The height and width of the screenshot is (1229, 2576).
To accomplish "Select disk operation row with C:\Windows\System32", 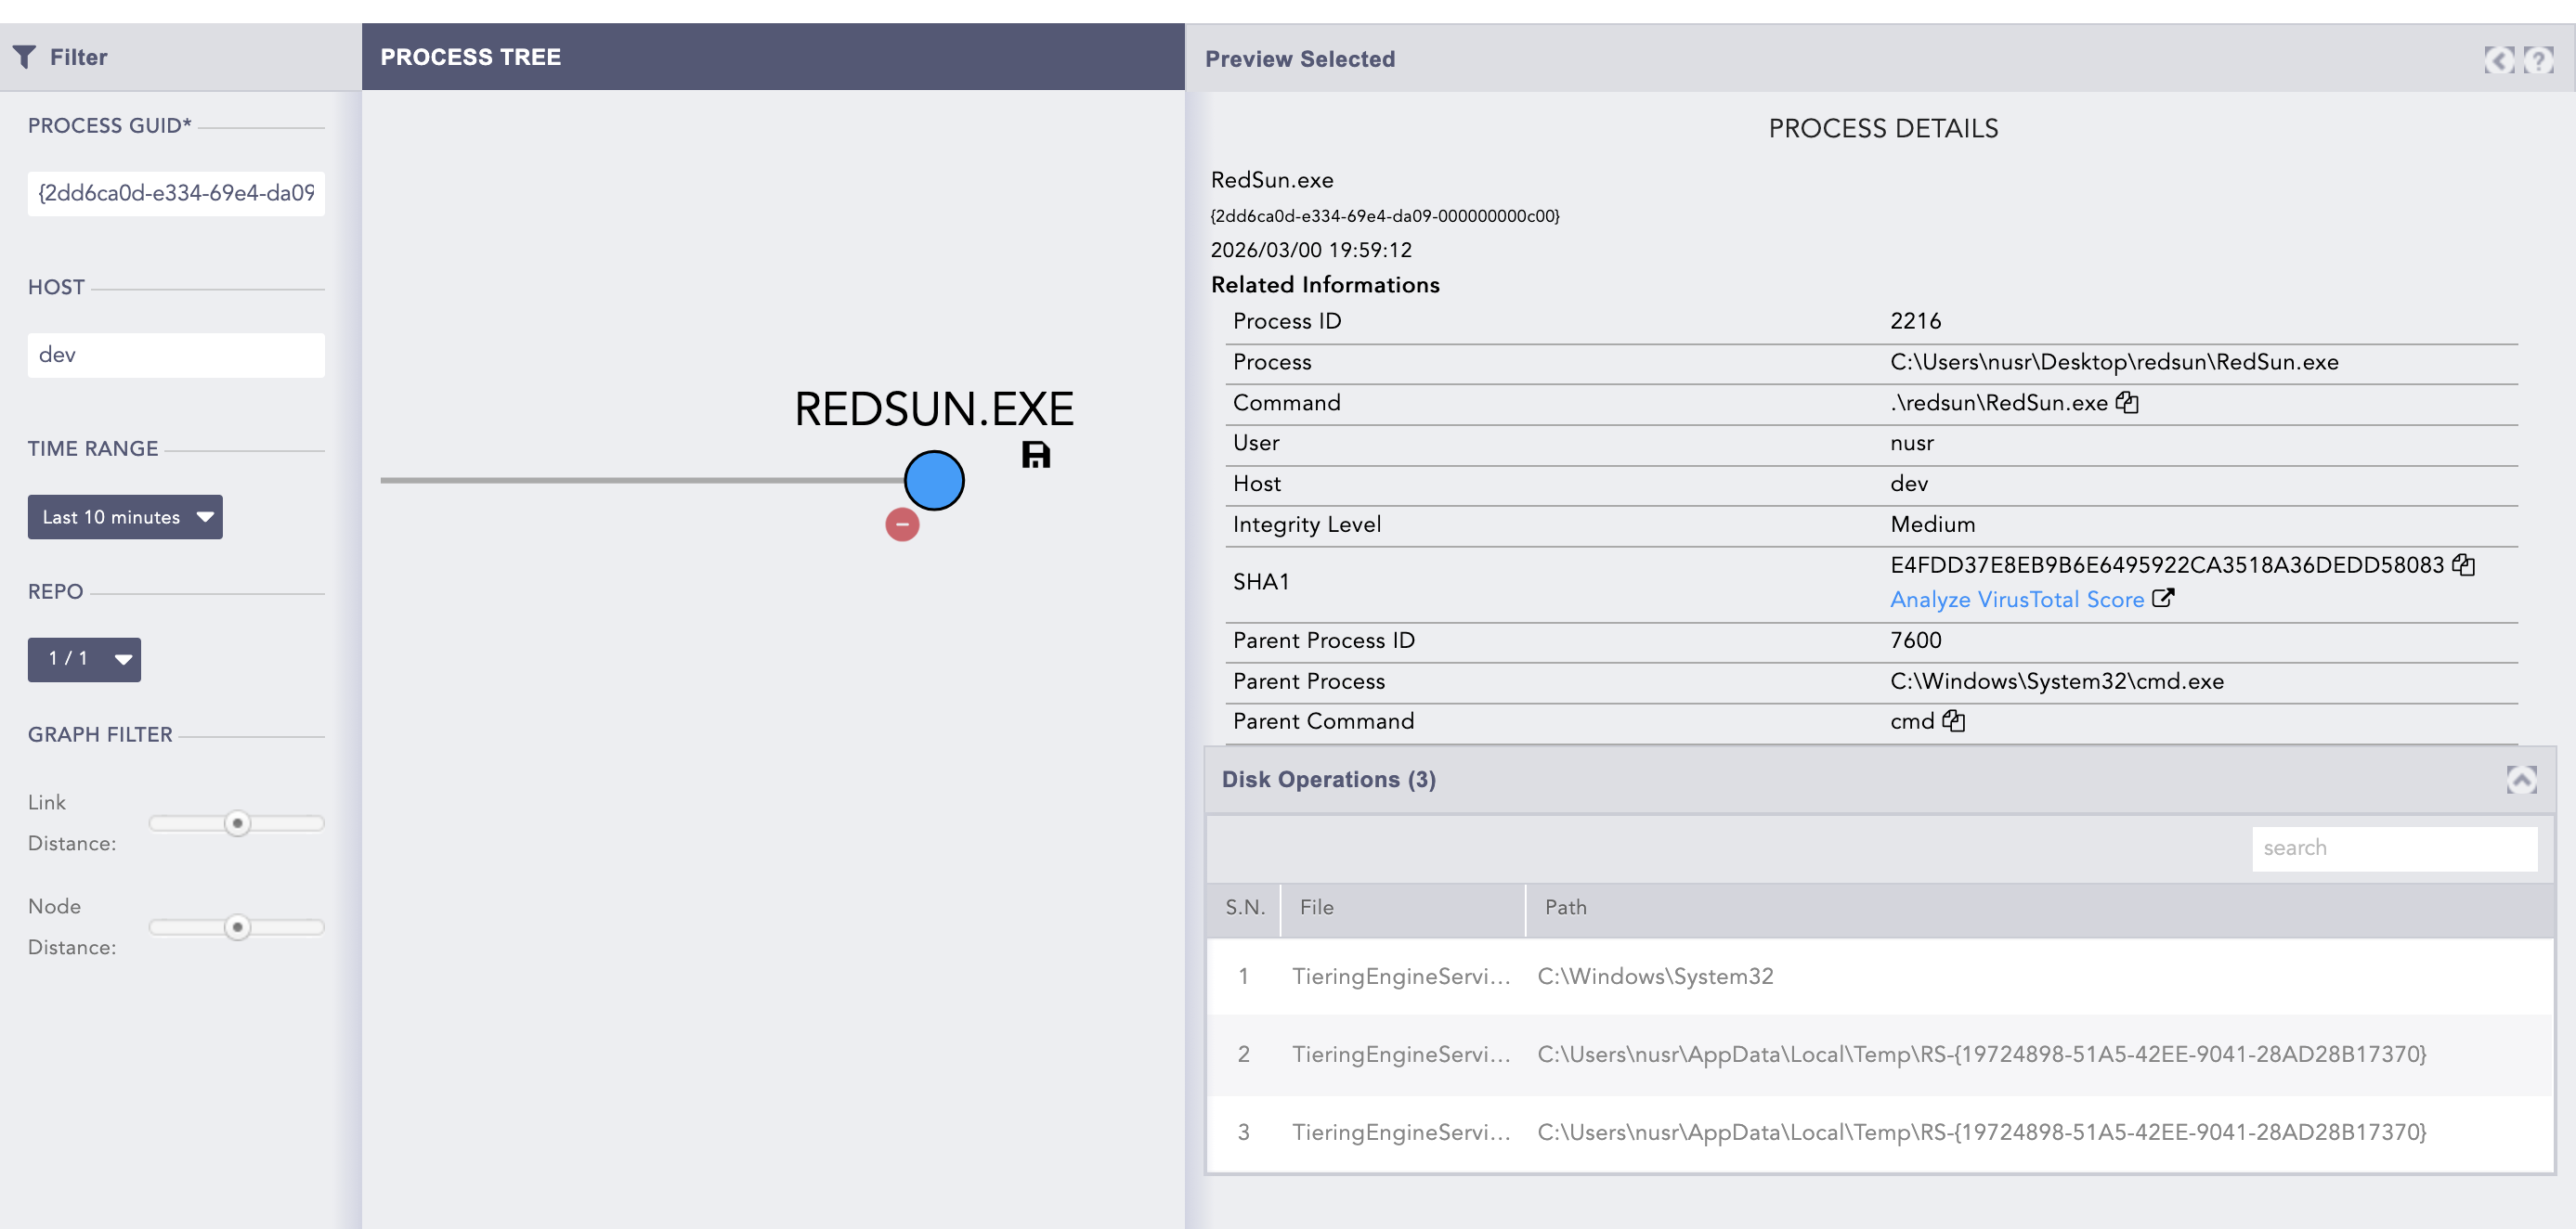I will point(1655,976).
